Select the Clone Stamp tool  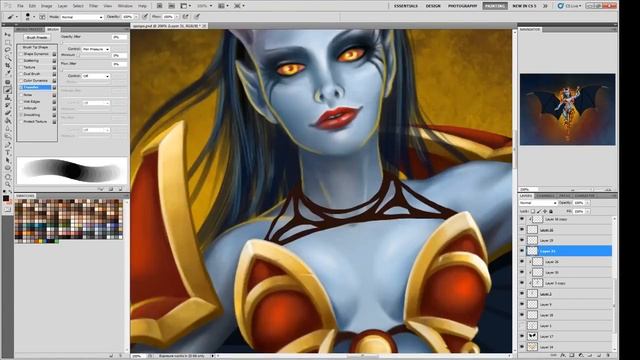click(7, 98)
